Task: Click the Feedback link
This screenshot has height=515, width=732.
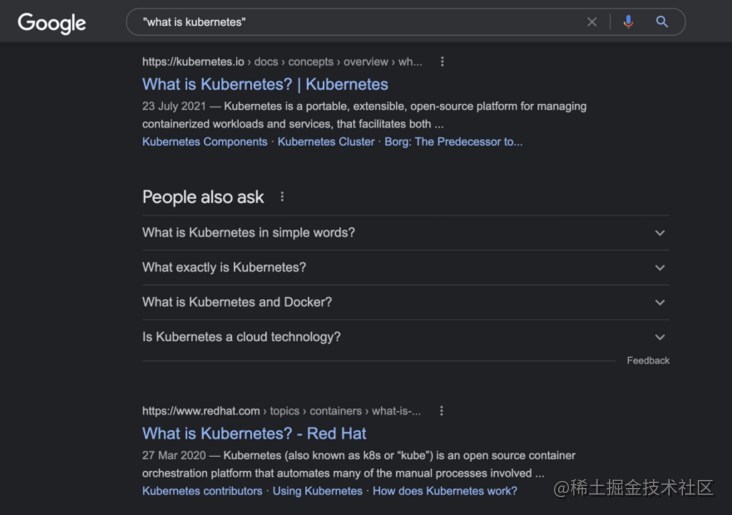Action: point(648,360)
